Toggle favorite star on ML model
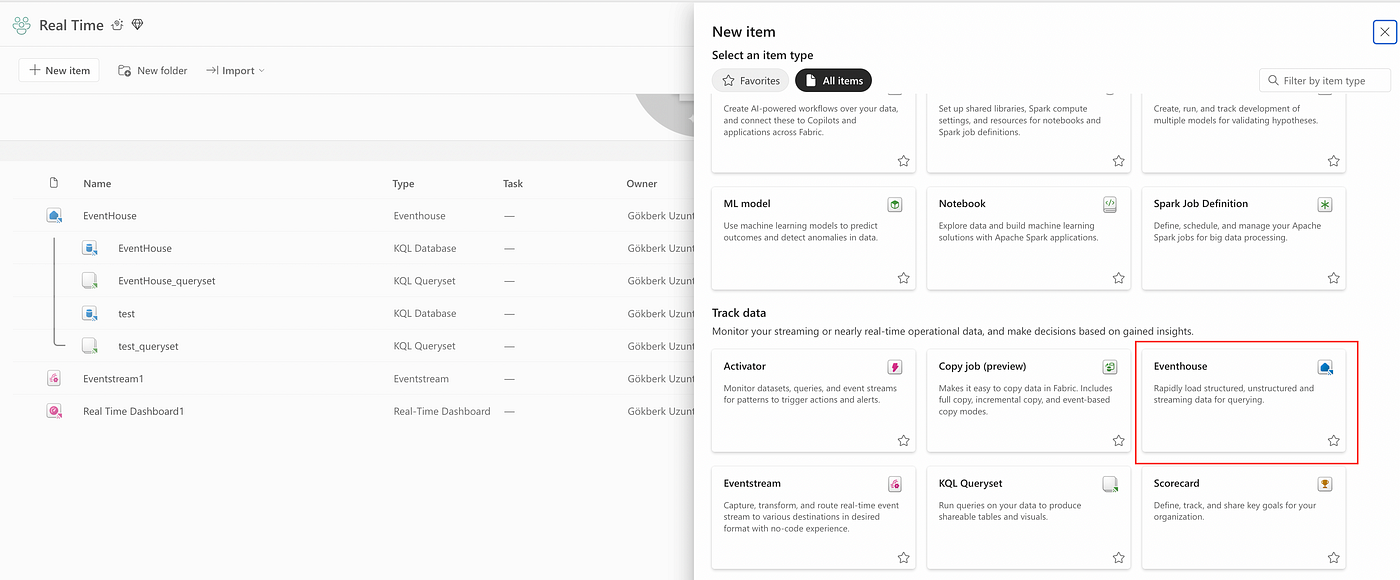1400x580 pixels. tap(903, 278)
